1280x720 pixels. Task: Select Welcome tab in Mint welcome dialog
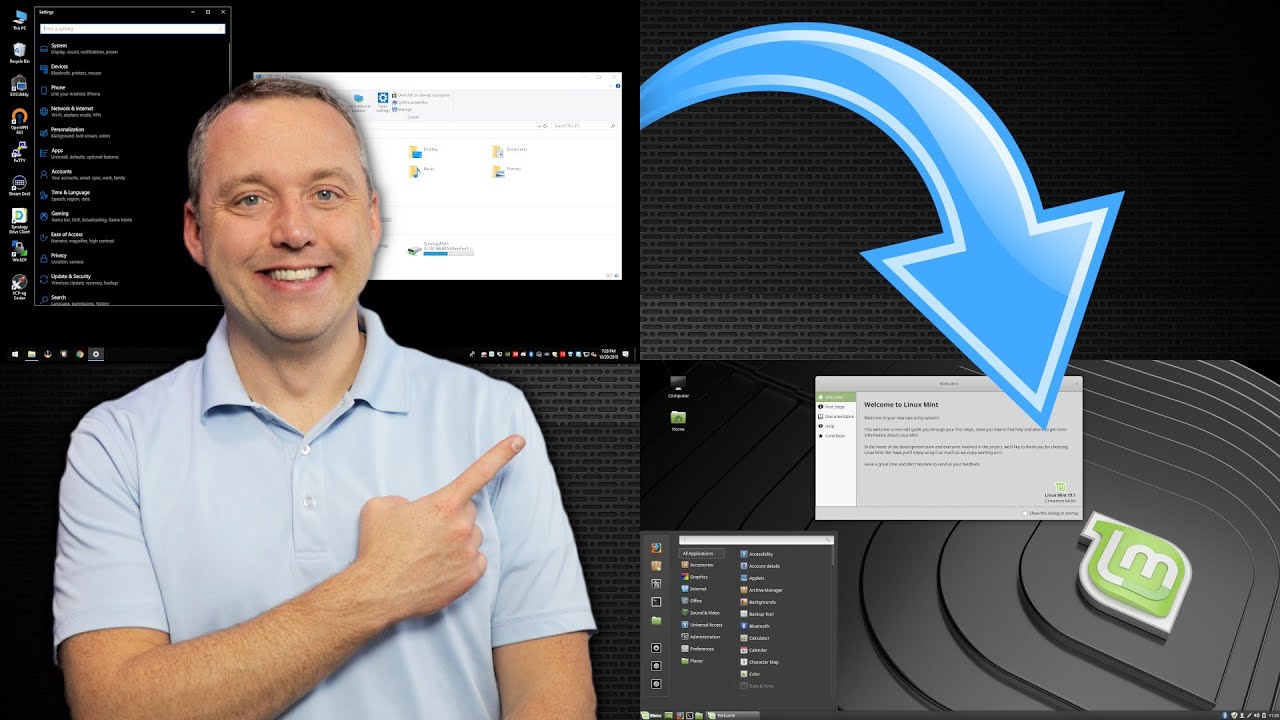coord(836,397)
